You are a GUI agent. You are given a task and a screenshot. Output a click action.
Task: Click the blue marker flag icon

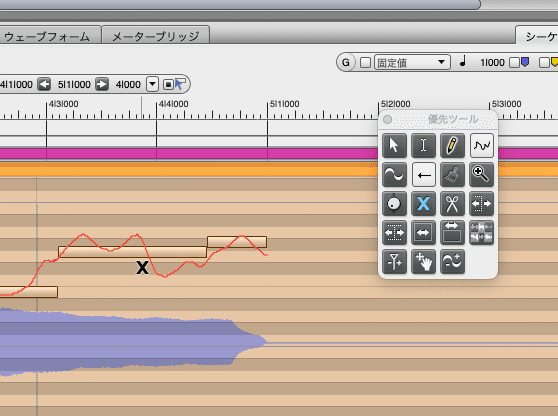pos(525,62)
